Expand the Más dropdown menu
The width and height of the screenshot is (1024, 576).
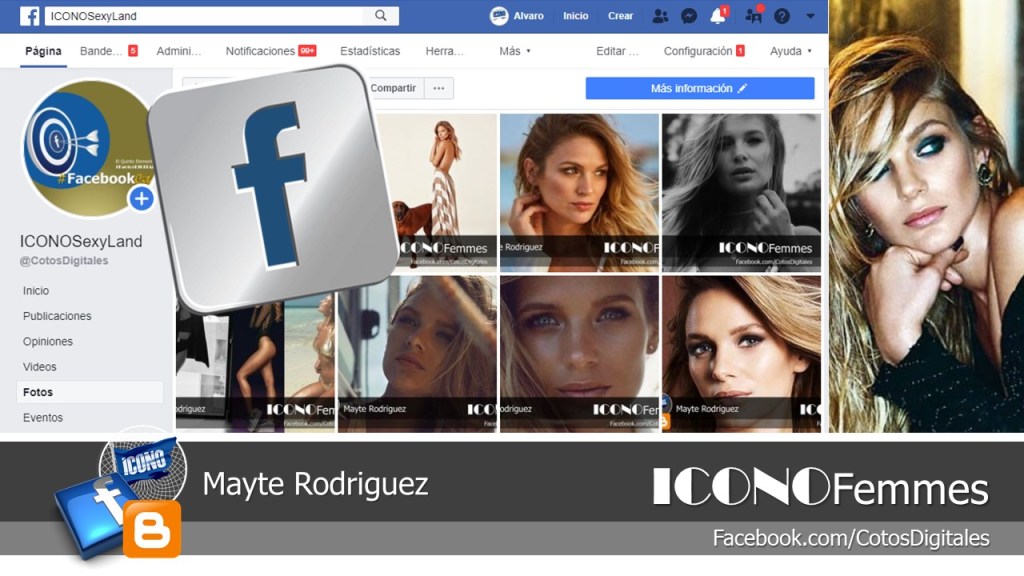pyautogui.click(x=515, y=51)
